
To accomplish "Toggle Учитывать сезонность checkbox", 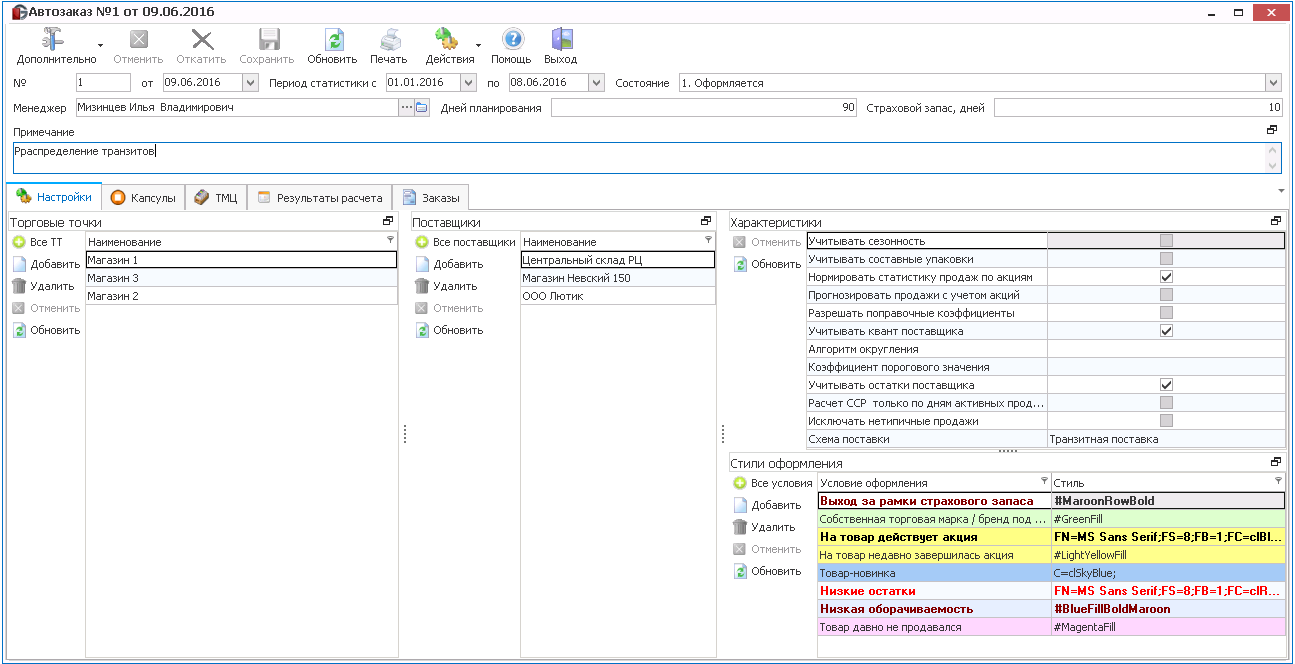I will coord(1166,241).
